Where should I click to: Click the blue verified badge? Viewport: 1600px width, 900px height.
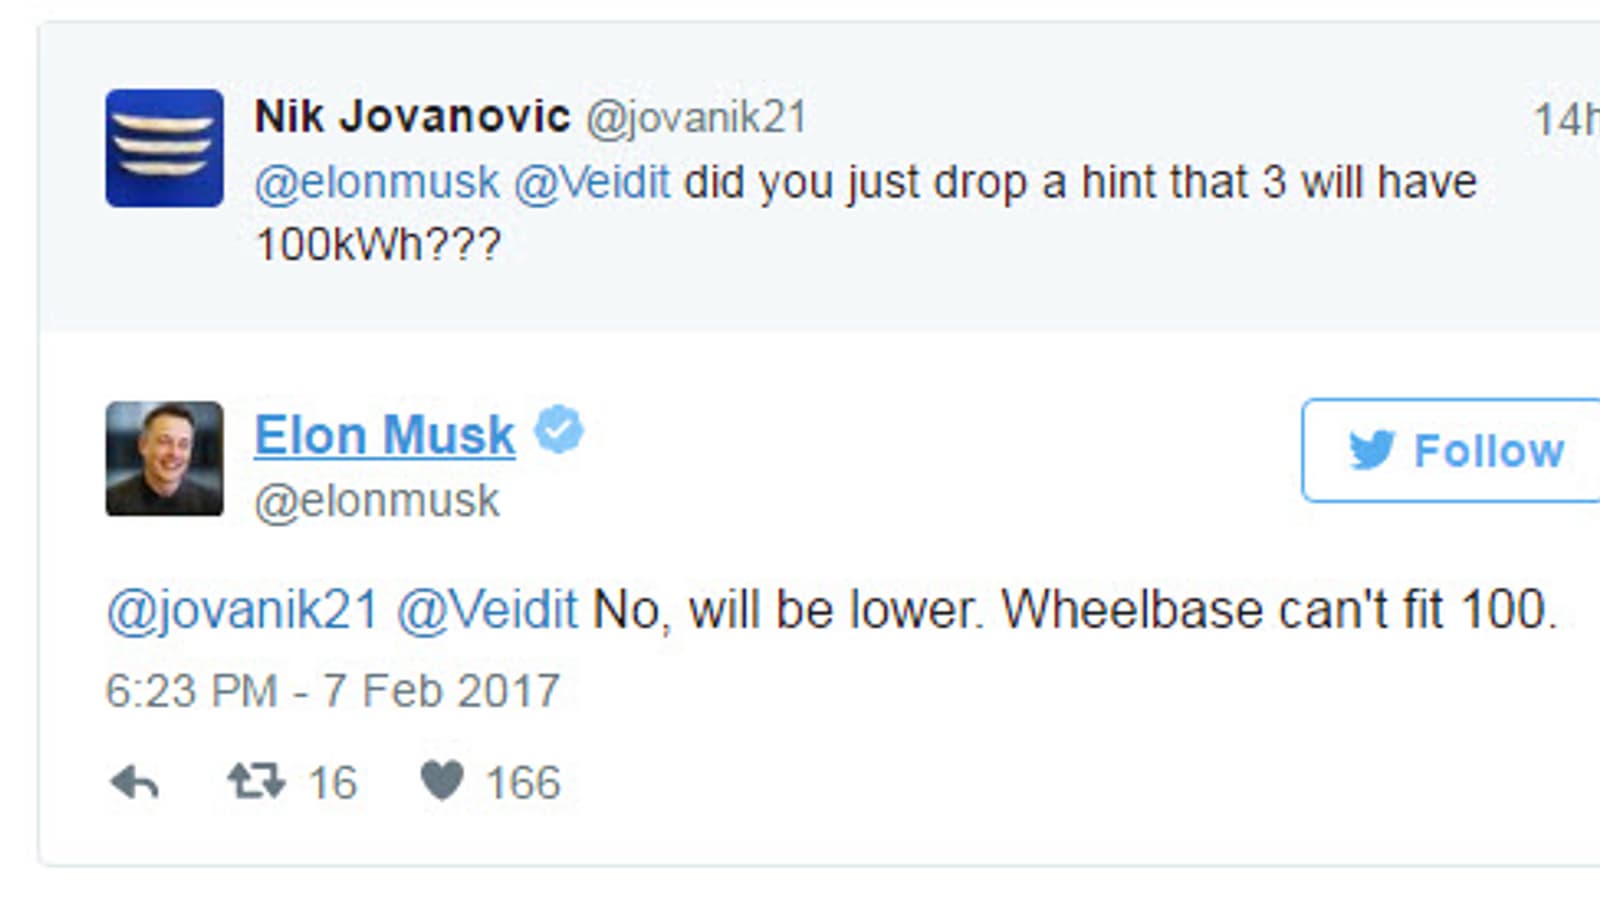tap(558, 430)
